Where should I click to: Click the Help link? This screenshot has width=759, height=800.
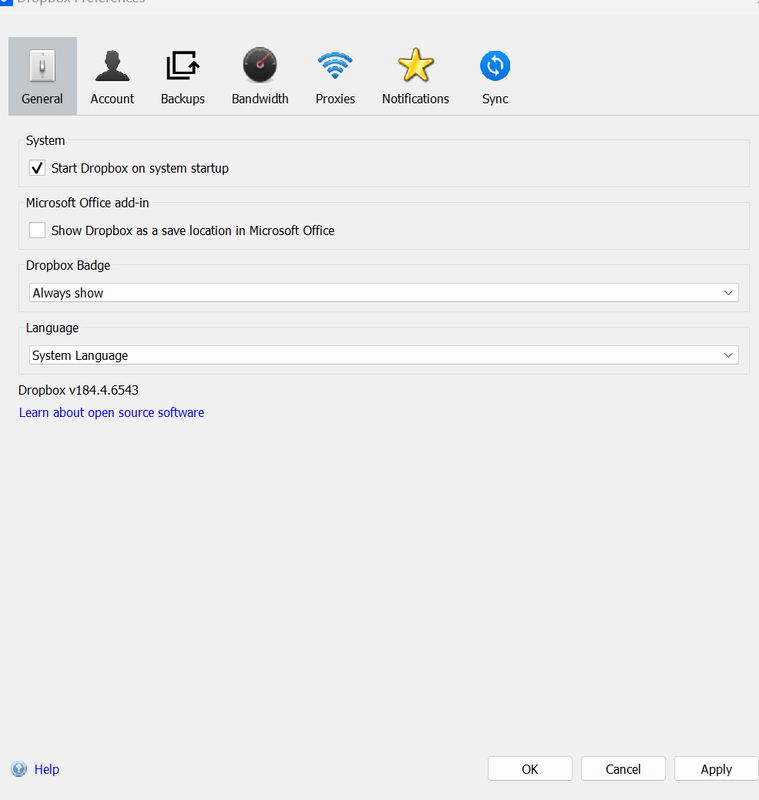coord(46,769)
